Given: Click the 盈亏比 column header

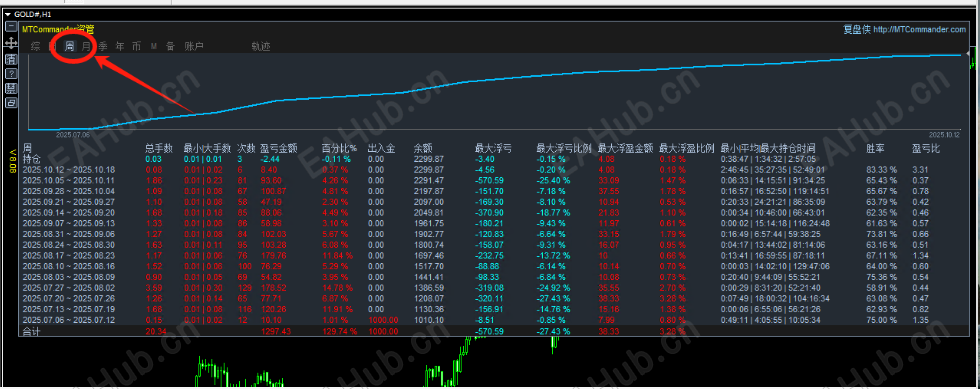Looking at the screenshot, I should pyautogui.click(x=926, y=149).
